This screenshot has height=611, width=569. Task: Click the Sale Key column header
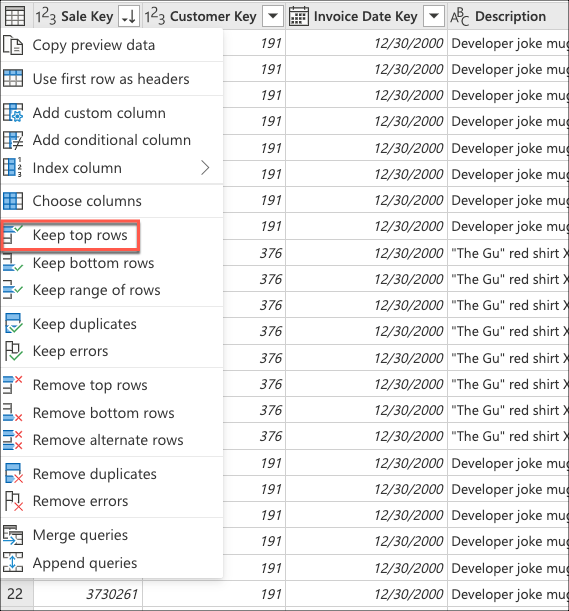coord(87,16)
